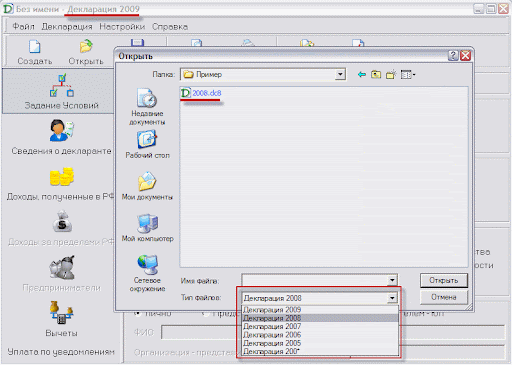Click the Открыть button in dialog
Image resolution: width=512 pixels, height=365 pixels.
(x=444, y=280)
